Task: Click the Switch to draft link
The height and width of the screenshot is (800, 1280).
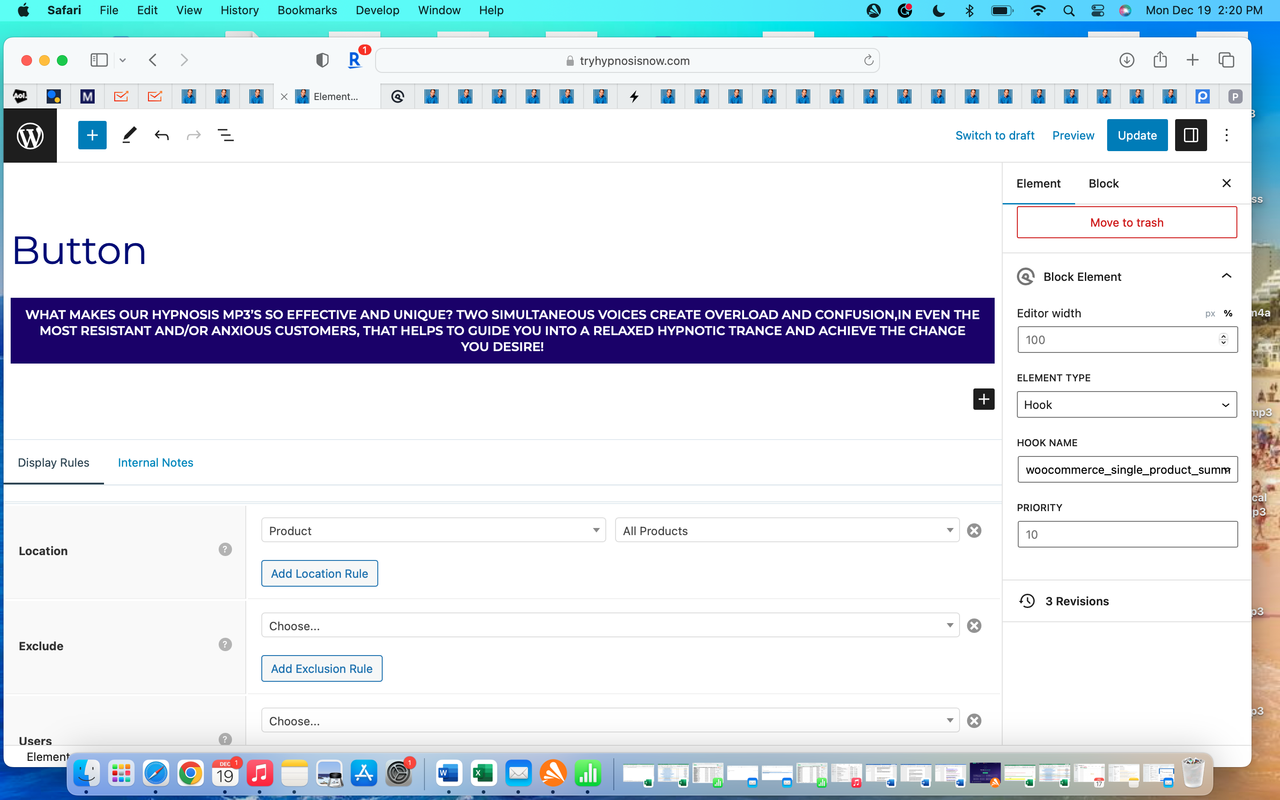Action: click(995, 135)
